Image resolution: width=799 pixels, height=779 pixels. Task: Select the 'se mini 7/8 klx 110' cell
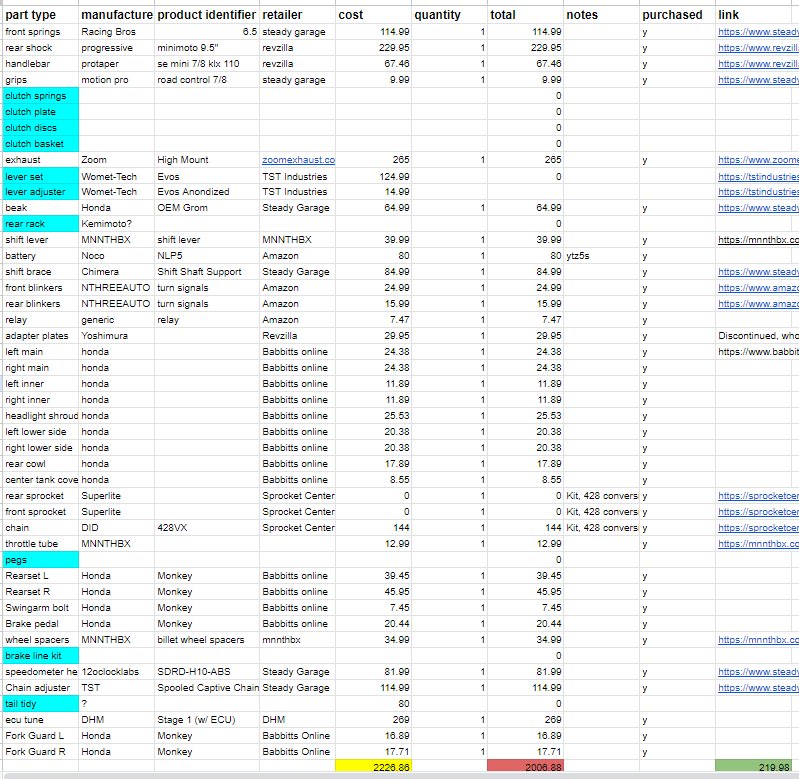click(207, 64)
